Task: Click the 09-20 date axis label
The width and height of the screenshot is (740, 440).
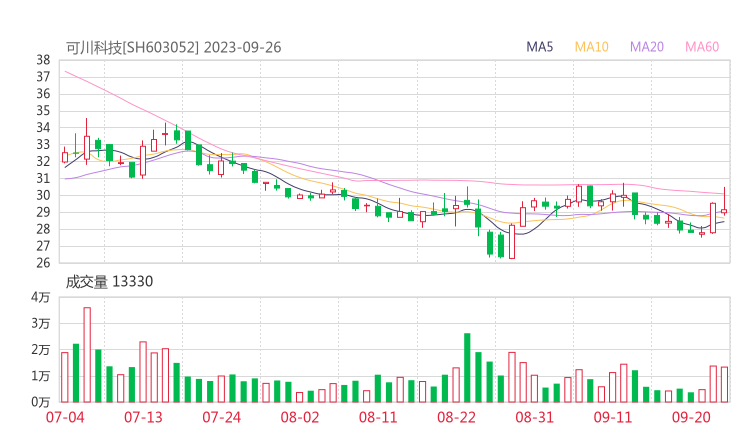Action: tap(691, 417)
